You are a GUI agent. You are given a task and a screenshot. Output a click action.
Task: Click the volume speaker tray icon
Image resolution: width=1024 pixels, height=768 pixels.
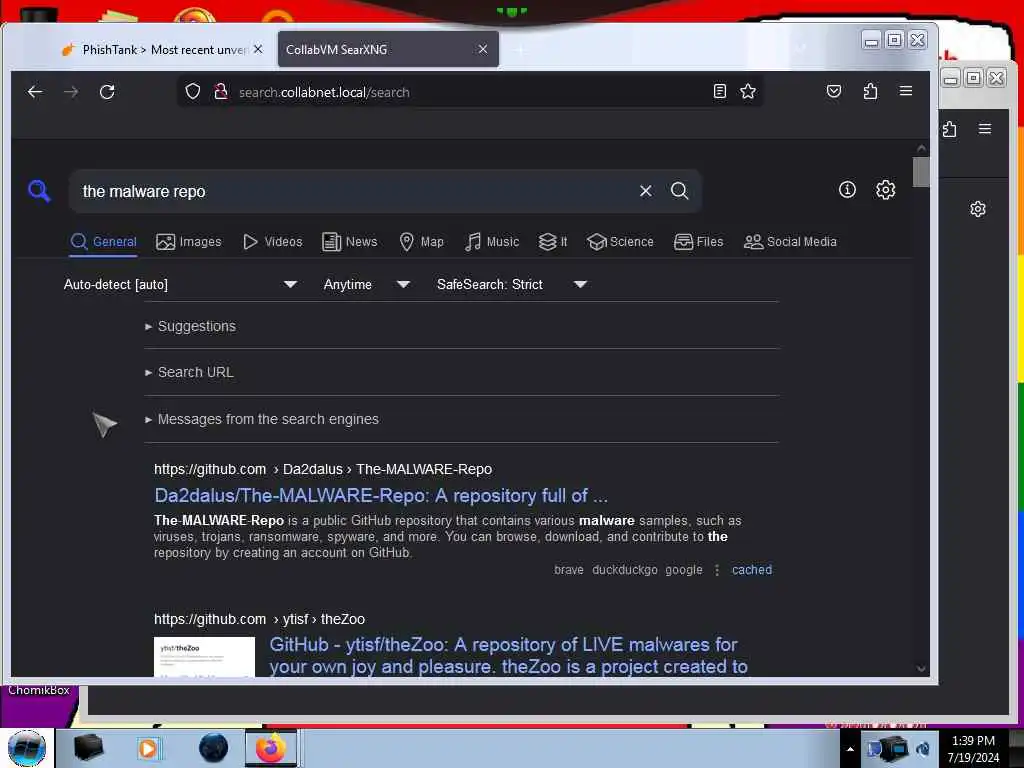tap(923, 749)
